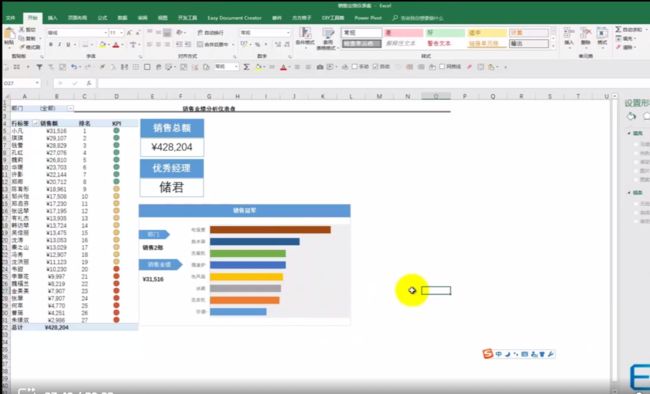Click the Clear eraser icon in Editing
Image resolution: width=650 pixels, height=394 pixels.
pos(618,47)
